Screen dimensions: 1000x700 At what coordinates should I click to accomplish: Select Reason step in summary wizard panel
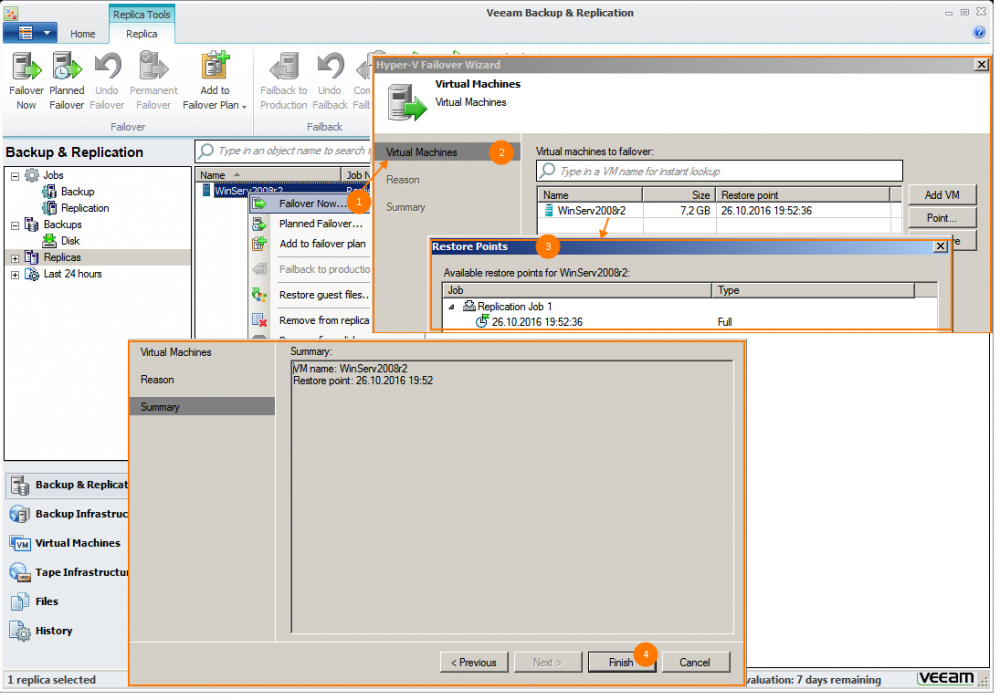(157, 380)
